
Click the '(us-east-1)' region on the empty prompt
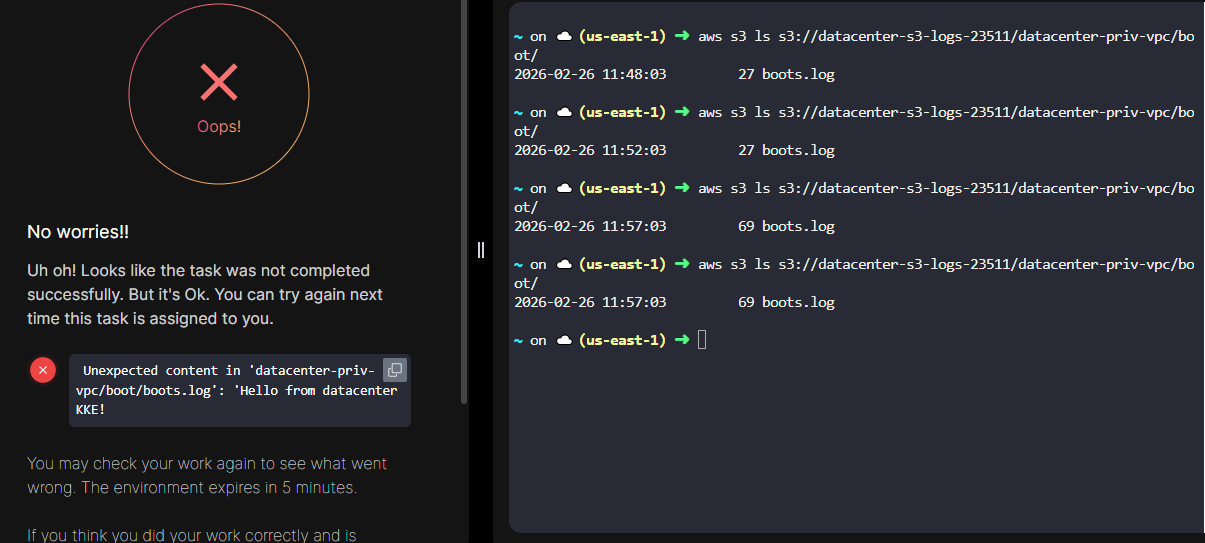coord(621,340)
